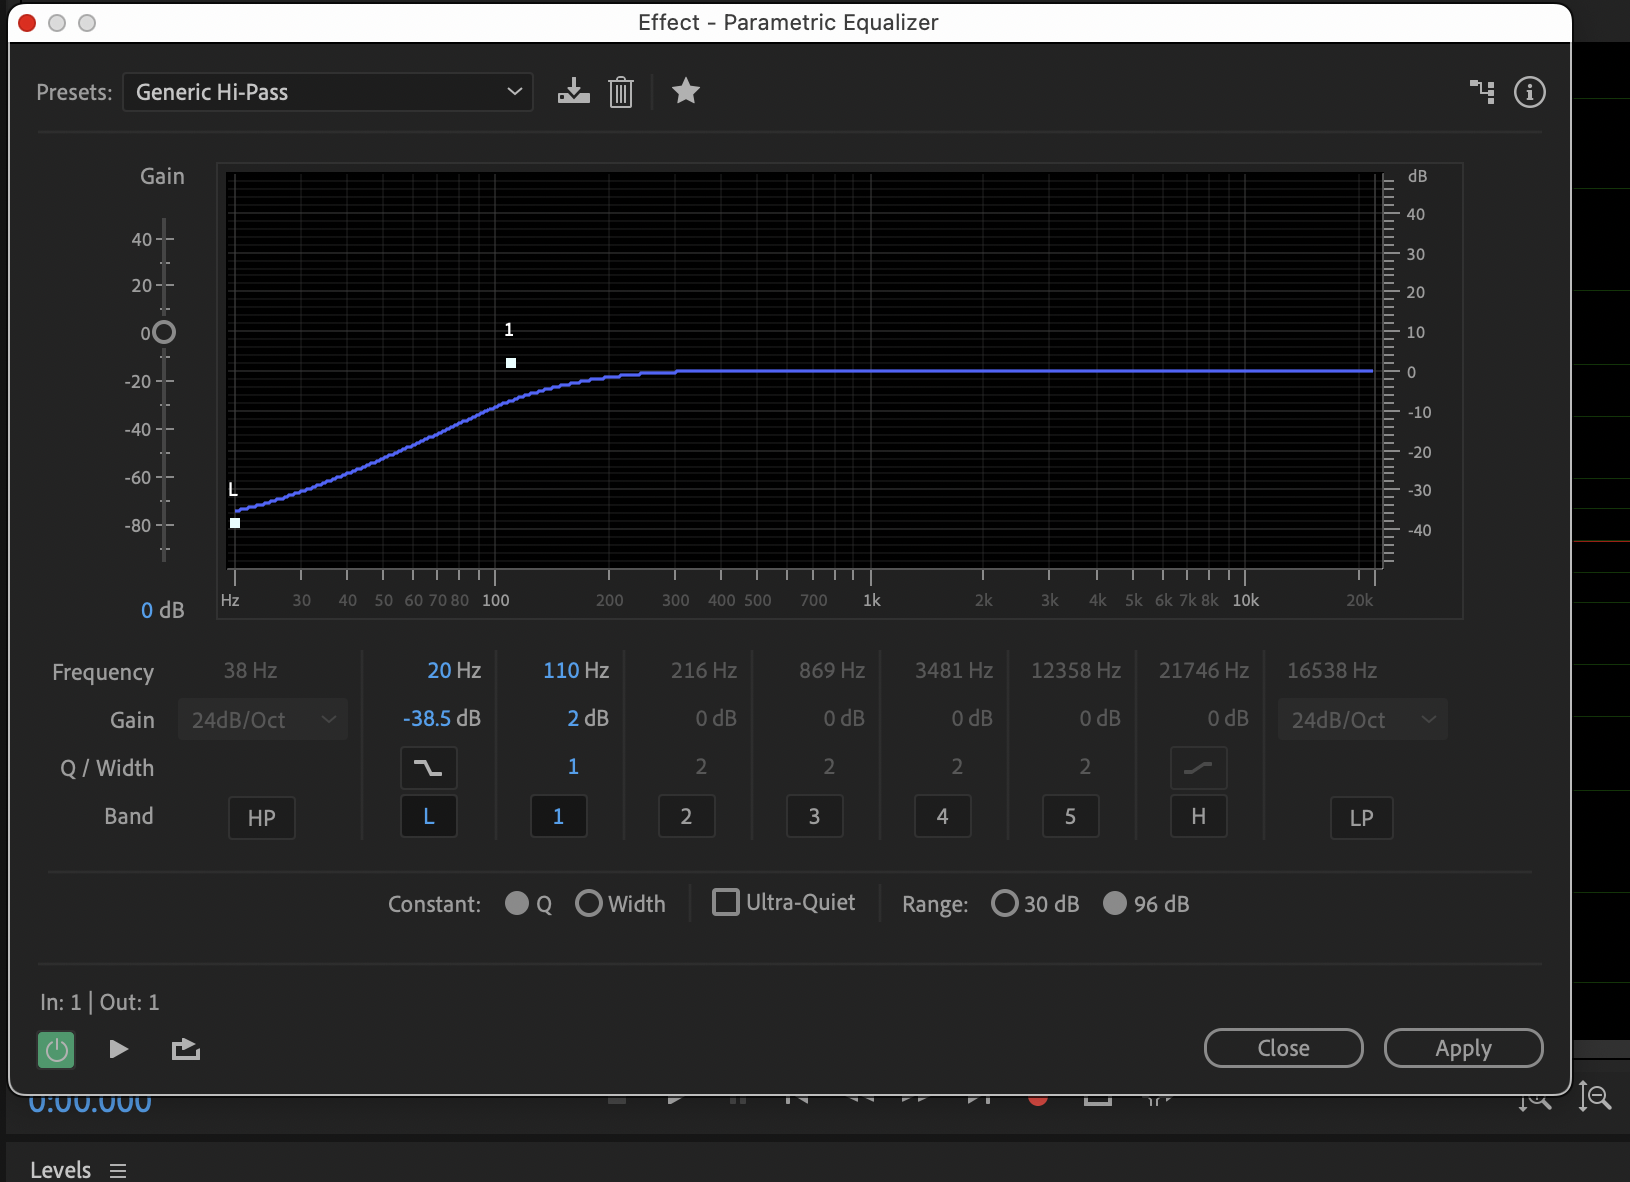Mark the preset as favorite with the star
Screen dimensions: 1630x1182
[685, 92]
